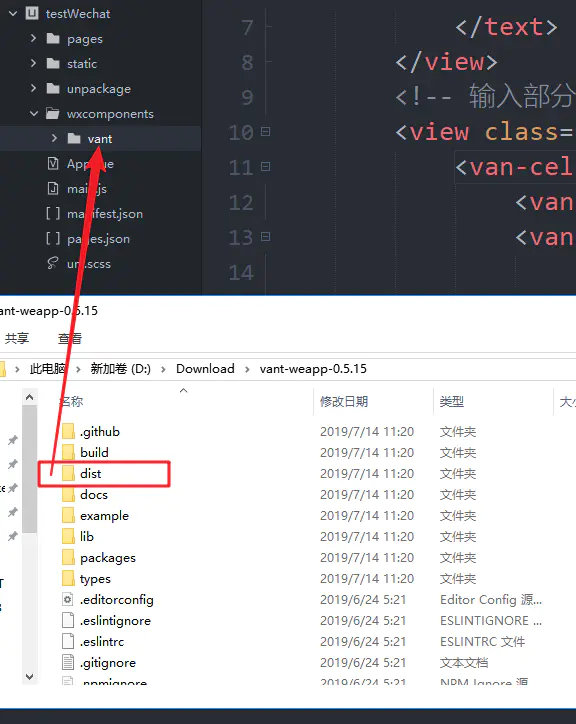The width and height of the screenshot is (576, 724).
Task: Expand the unpackage folder chevron
Action: (33, 88)
